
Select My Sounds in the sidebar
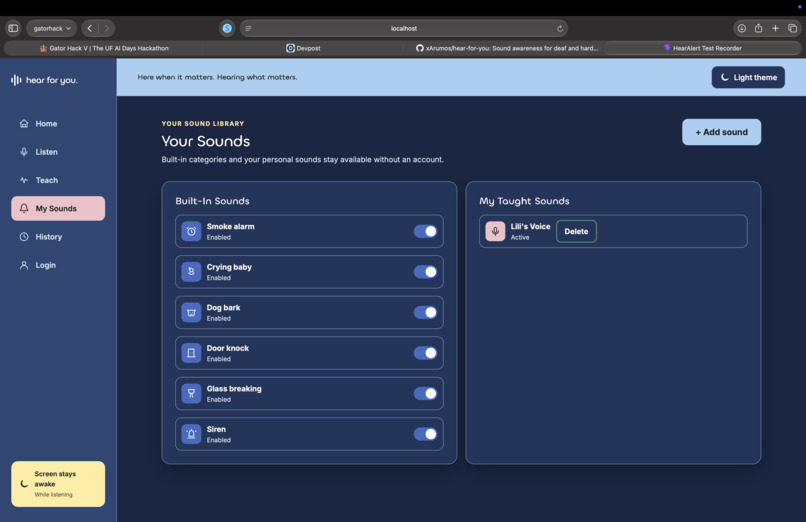(58, 209)
